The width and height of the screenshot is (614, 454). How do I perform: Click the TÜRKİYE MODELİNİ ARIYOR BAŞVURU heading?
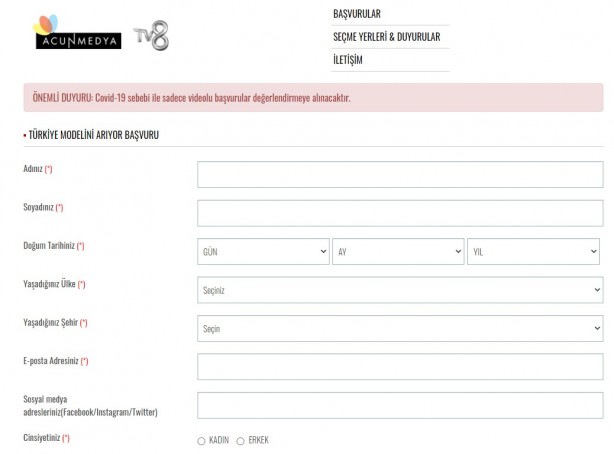click(x=94, y=135)
